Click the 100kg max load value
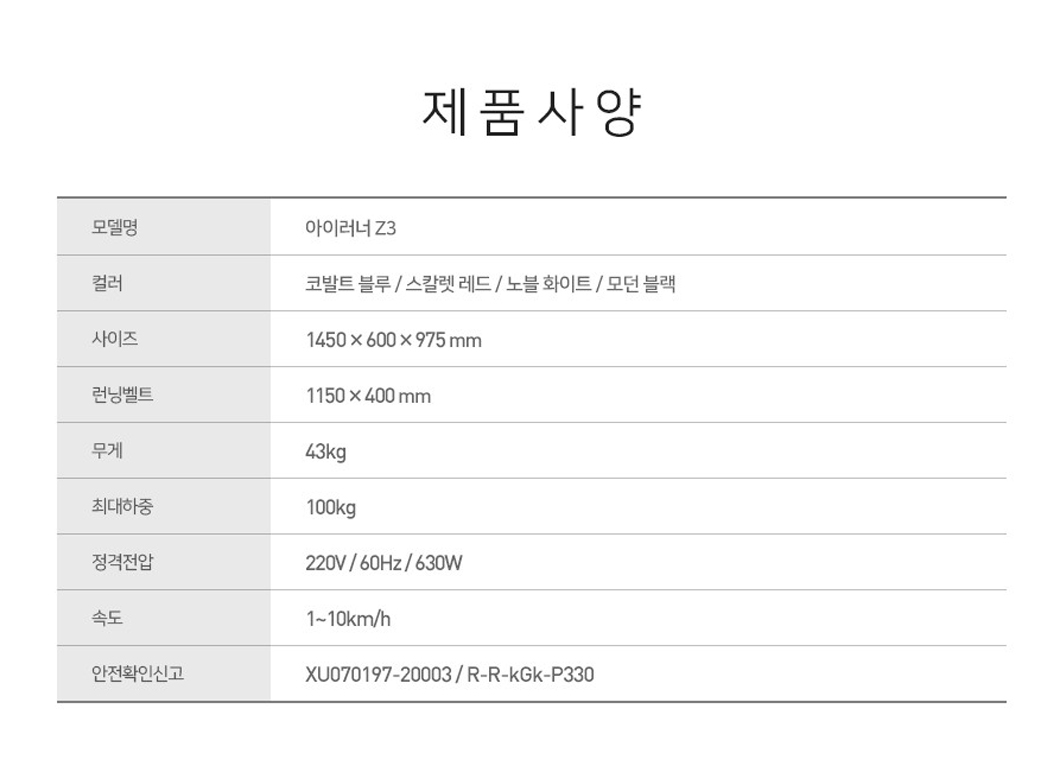This screenshot has width=1061, height=770. pyautogui.click(x=331, y=507)
